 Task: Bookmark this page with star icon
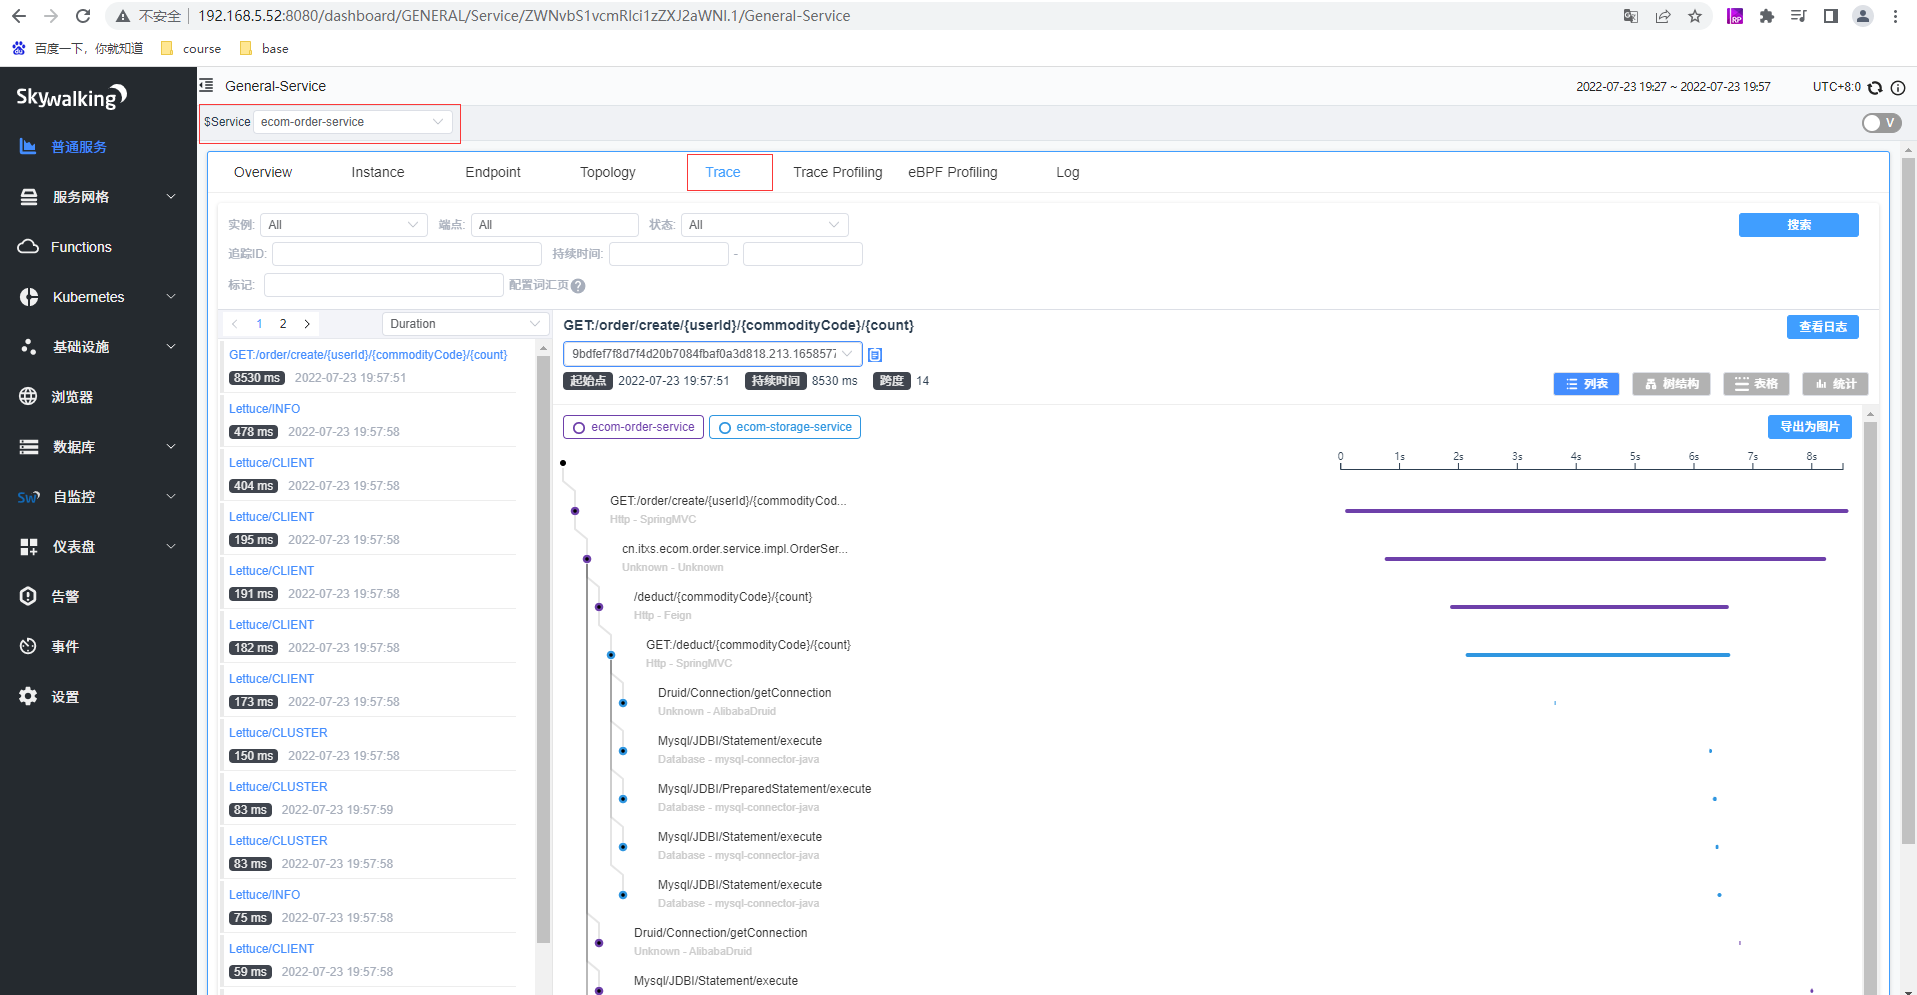1695,16
